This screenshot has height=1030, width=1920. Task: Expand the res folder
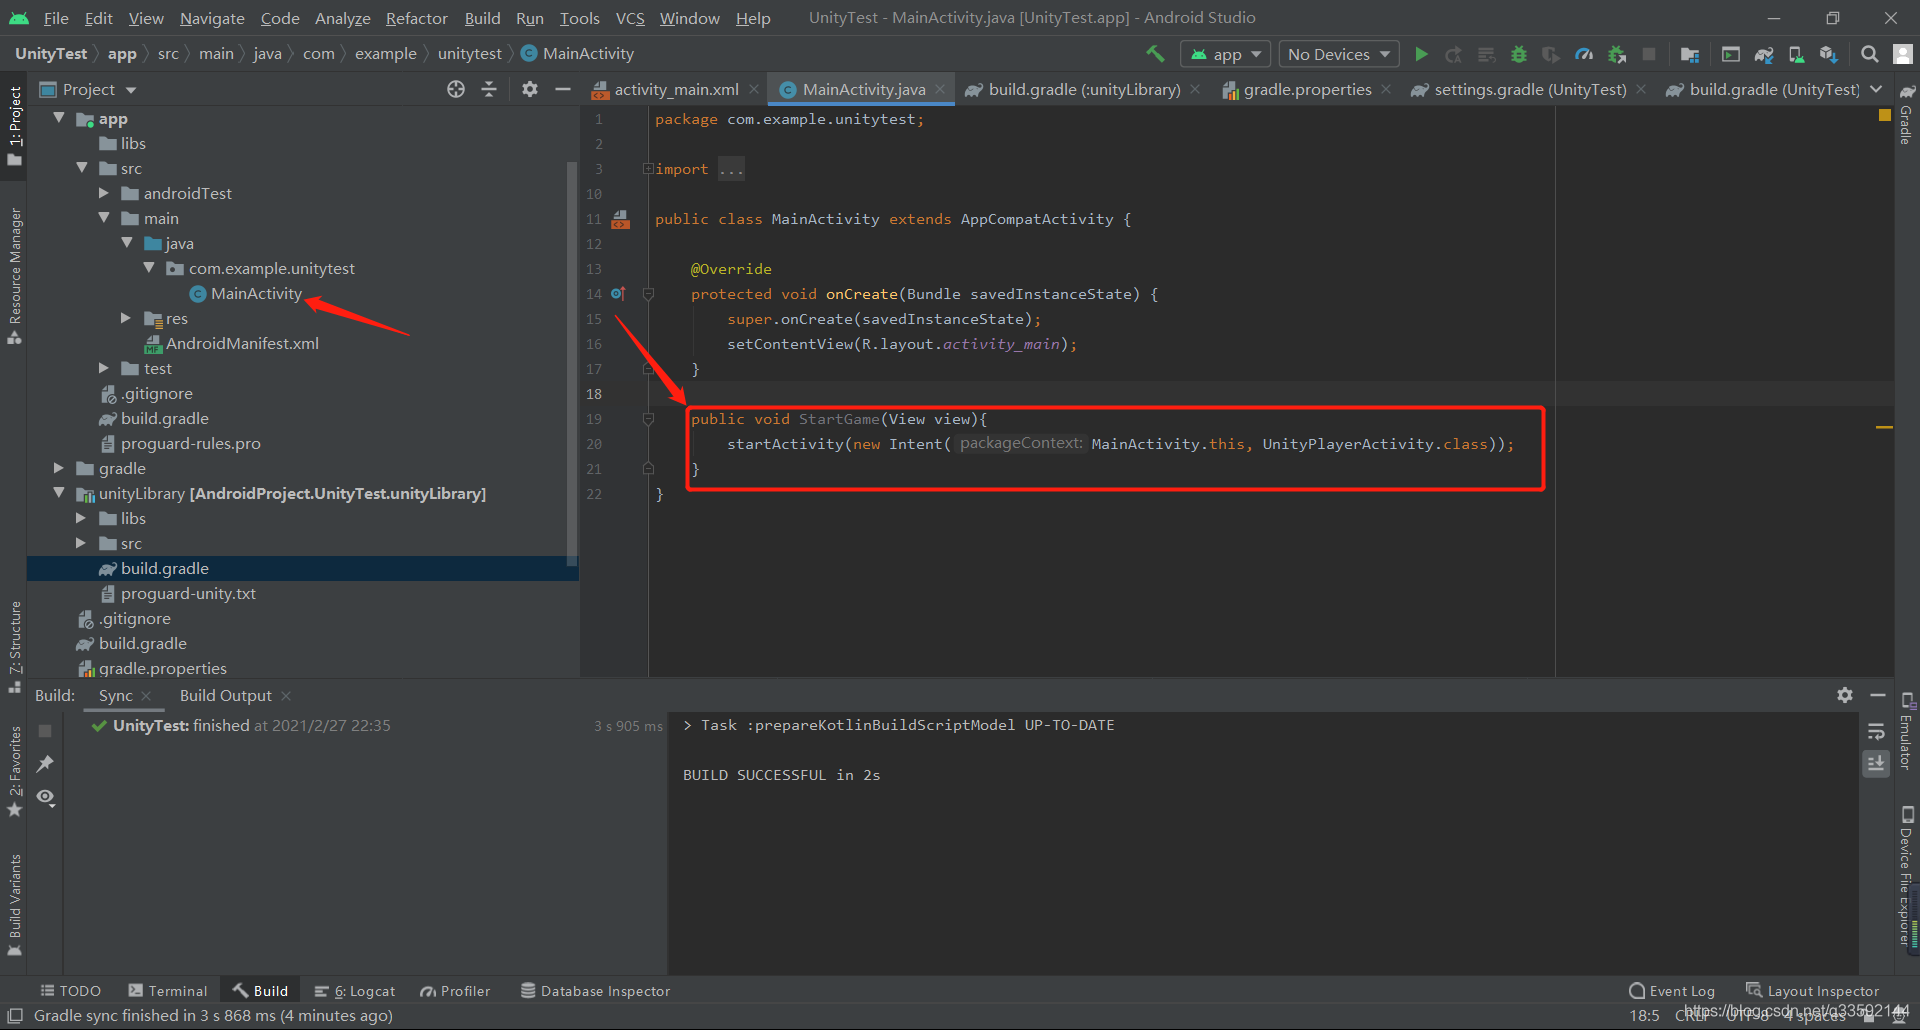126,318
